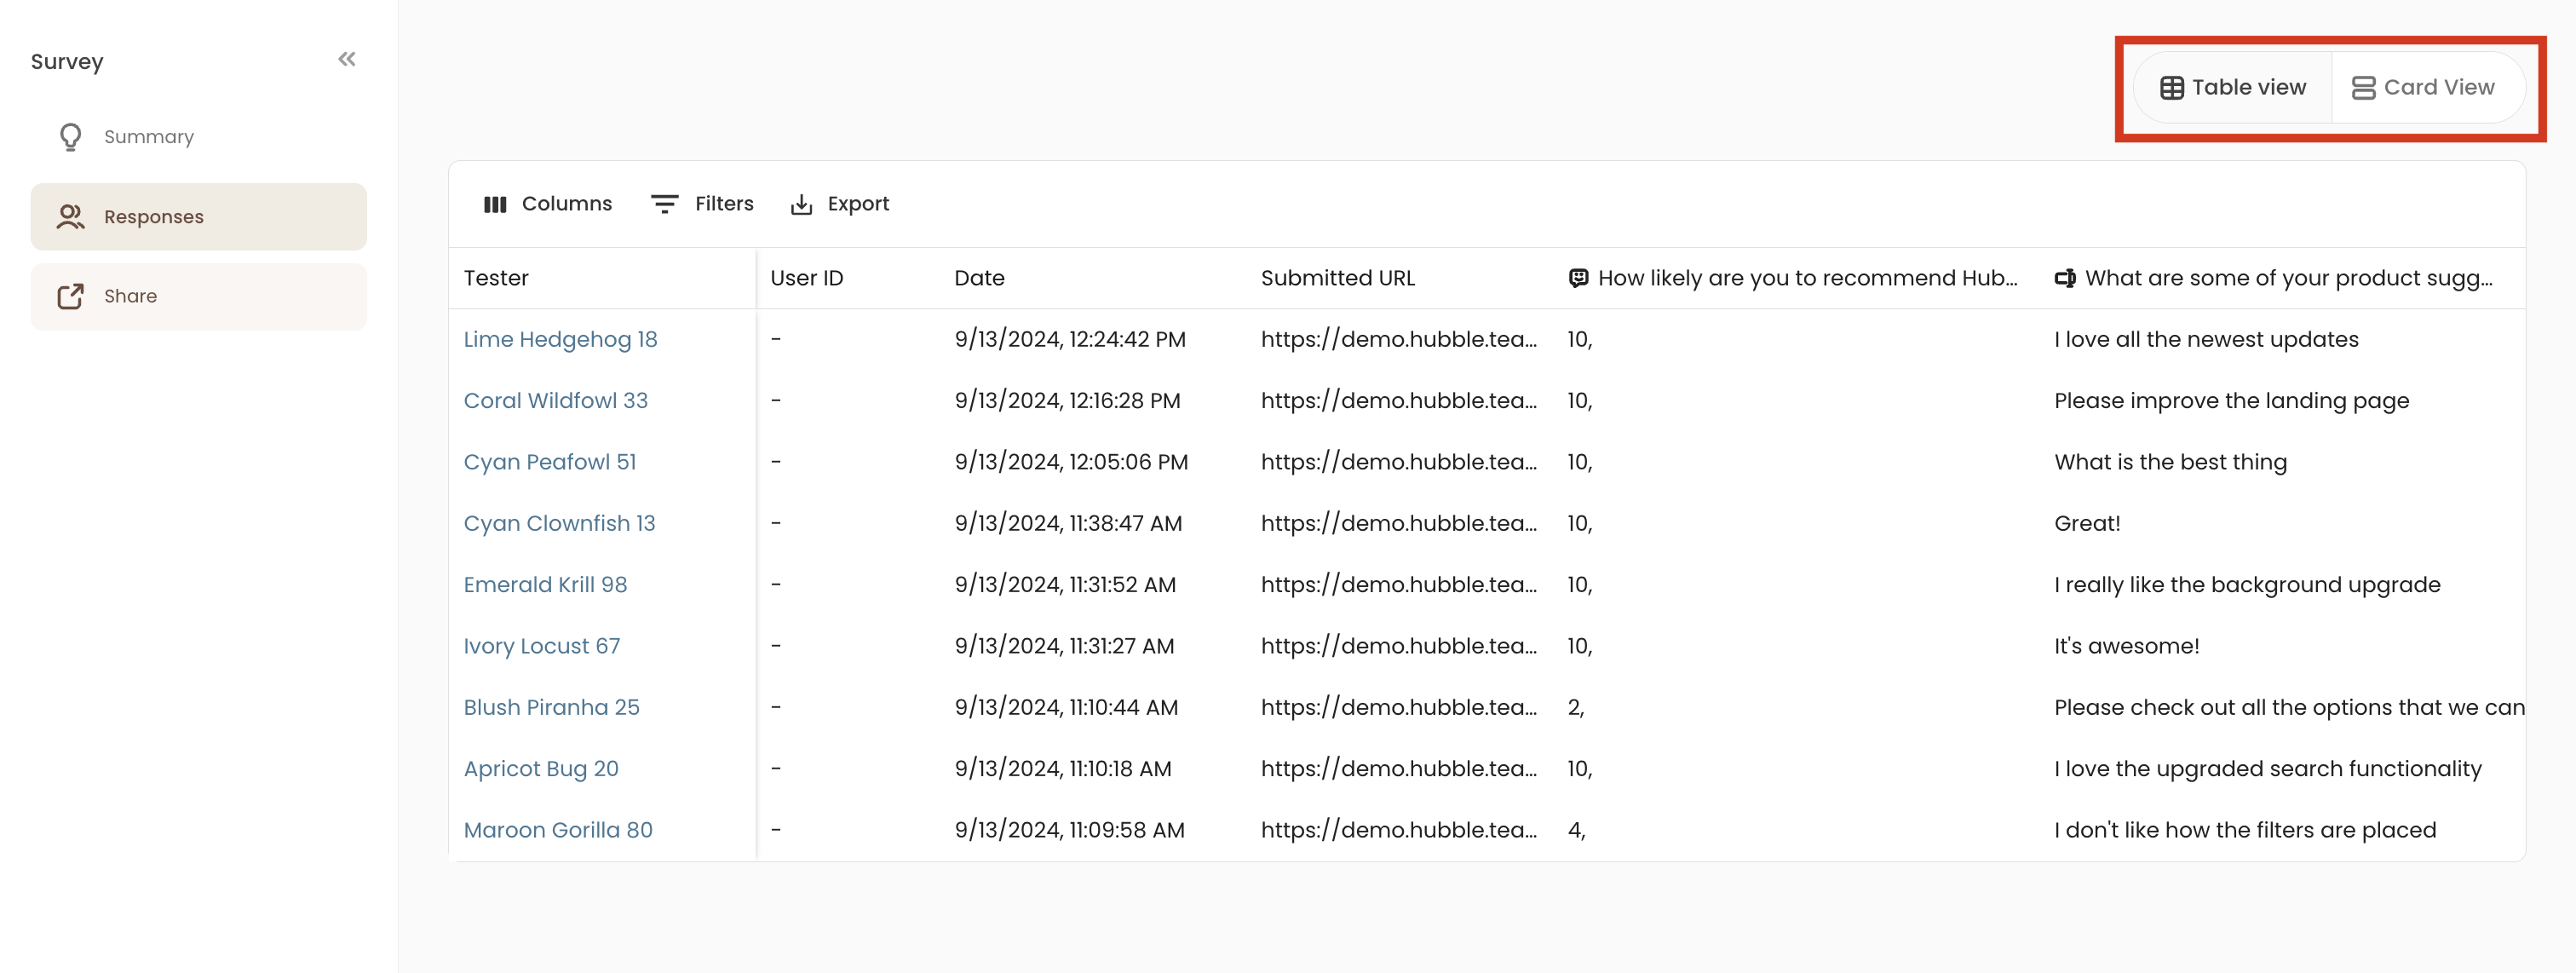Switch to Card View
The width and height of the screenshot is (2576, 973).
[2428, 88]
